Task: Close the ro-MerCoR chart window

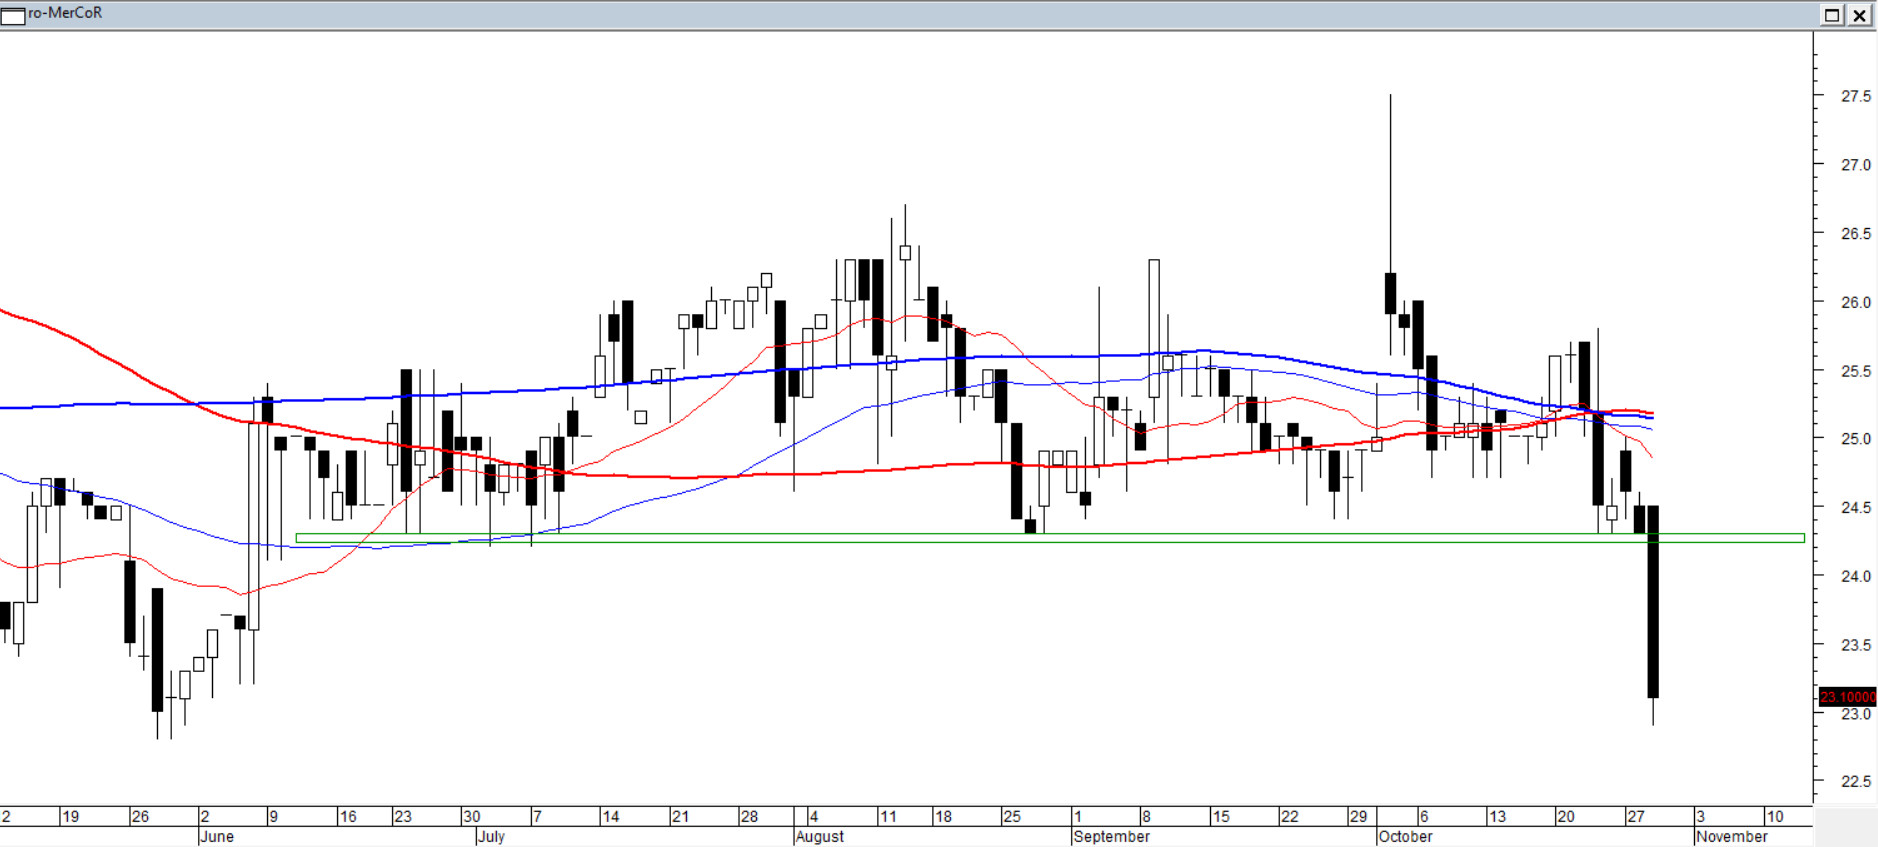Action: pos(1860,15)
